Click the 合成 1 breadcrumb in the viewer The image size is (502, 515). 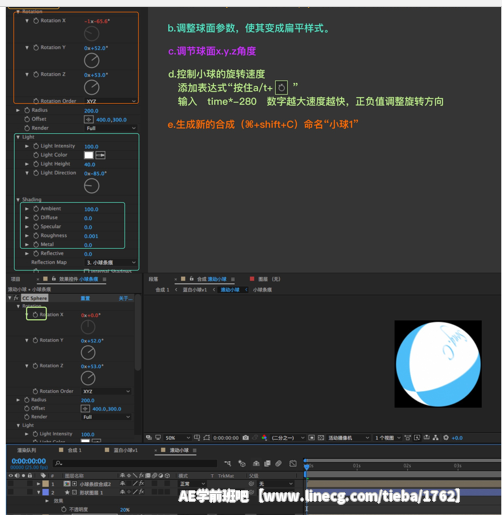coord(162,290)
